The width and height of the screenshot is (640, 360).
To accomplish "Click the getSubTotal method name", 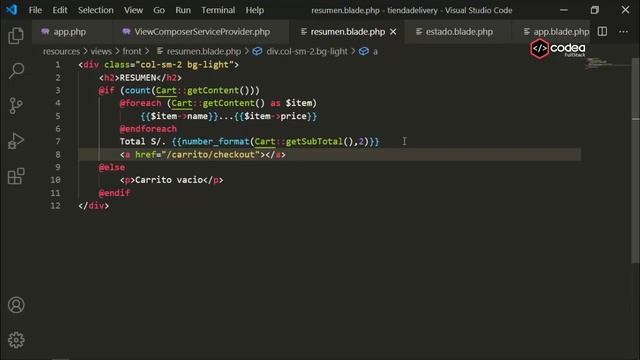I will (x=314, y=142).
